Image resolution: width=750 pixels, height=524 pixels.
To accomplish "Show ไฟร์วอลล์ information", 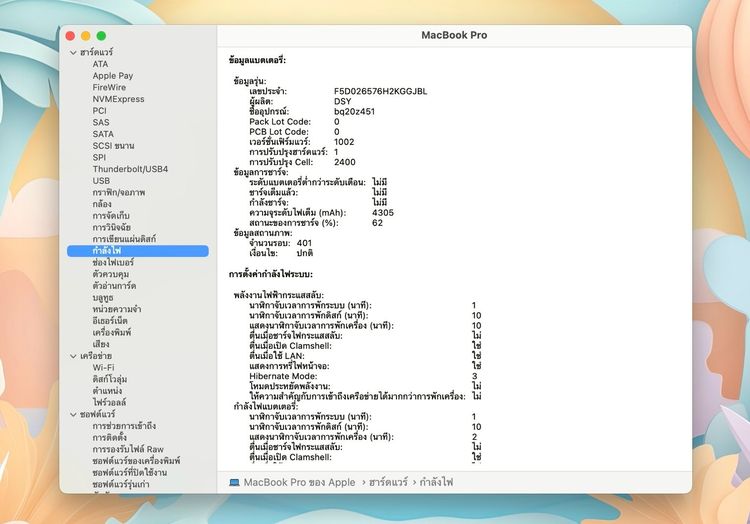I will pos(109,403).
